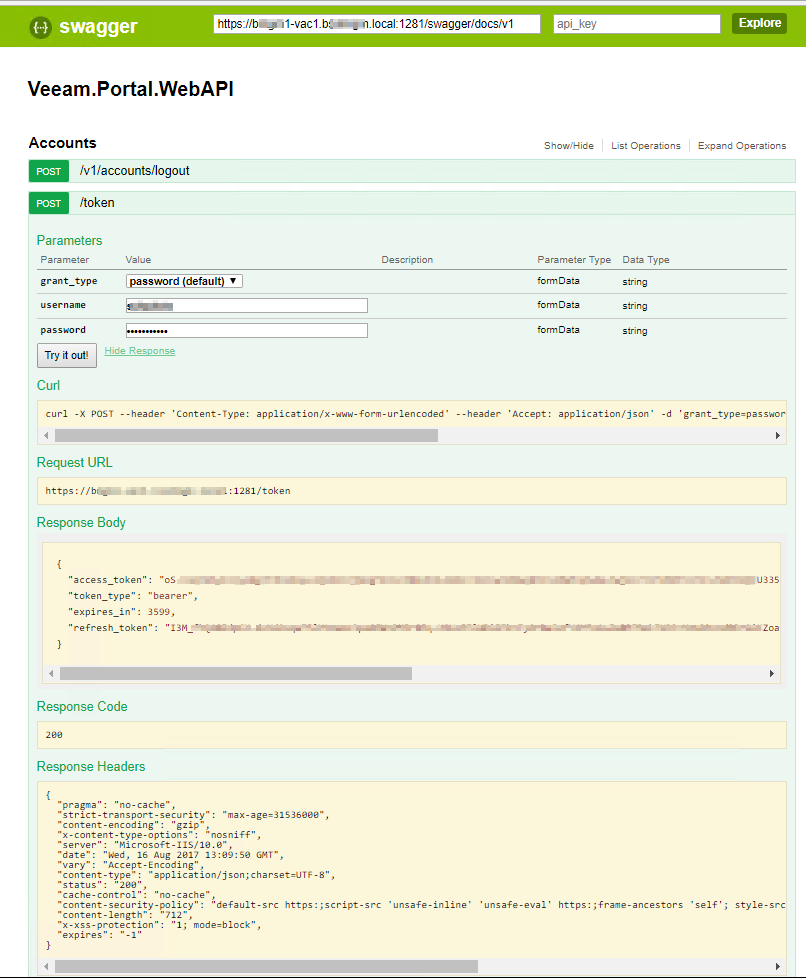The image size is (806, 978).
Task: Click the Curl heading
Action: (48, 385)
